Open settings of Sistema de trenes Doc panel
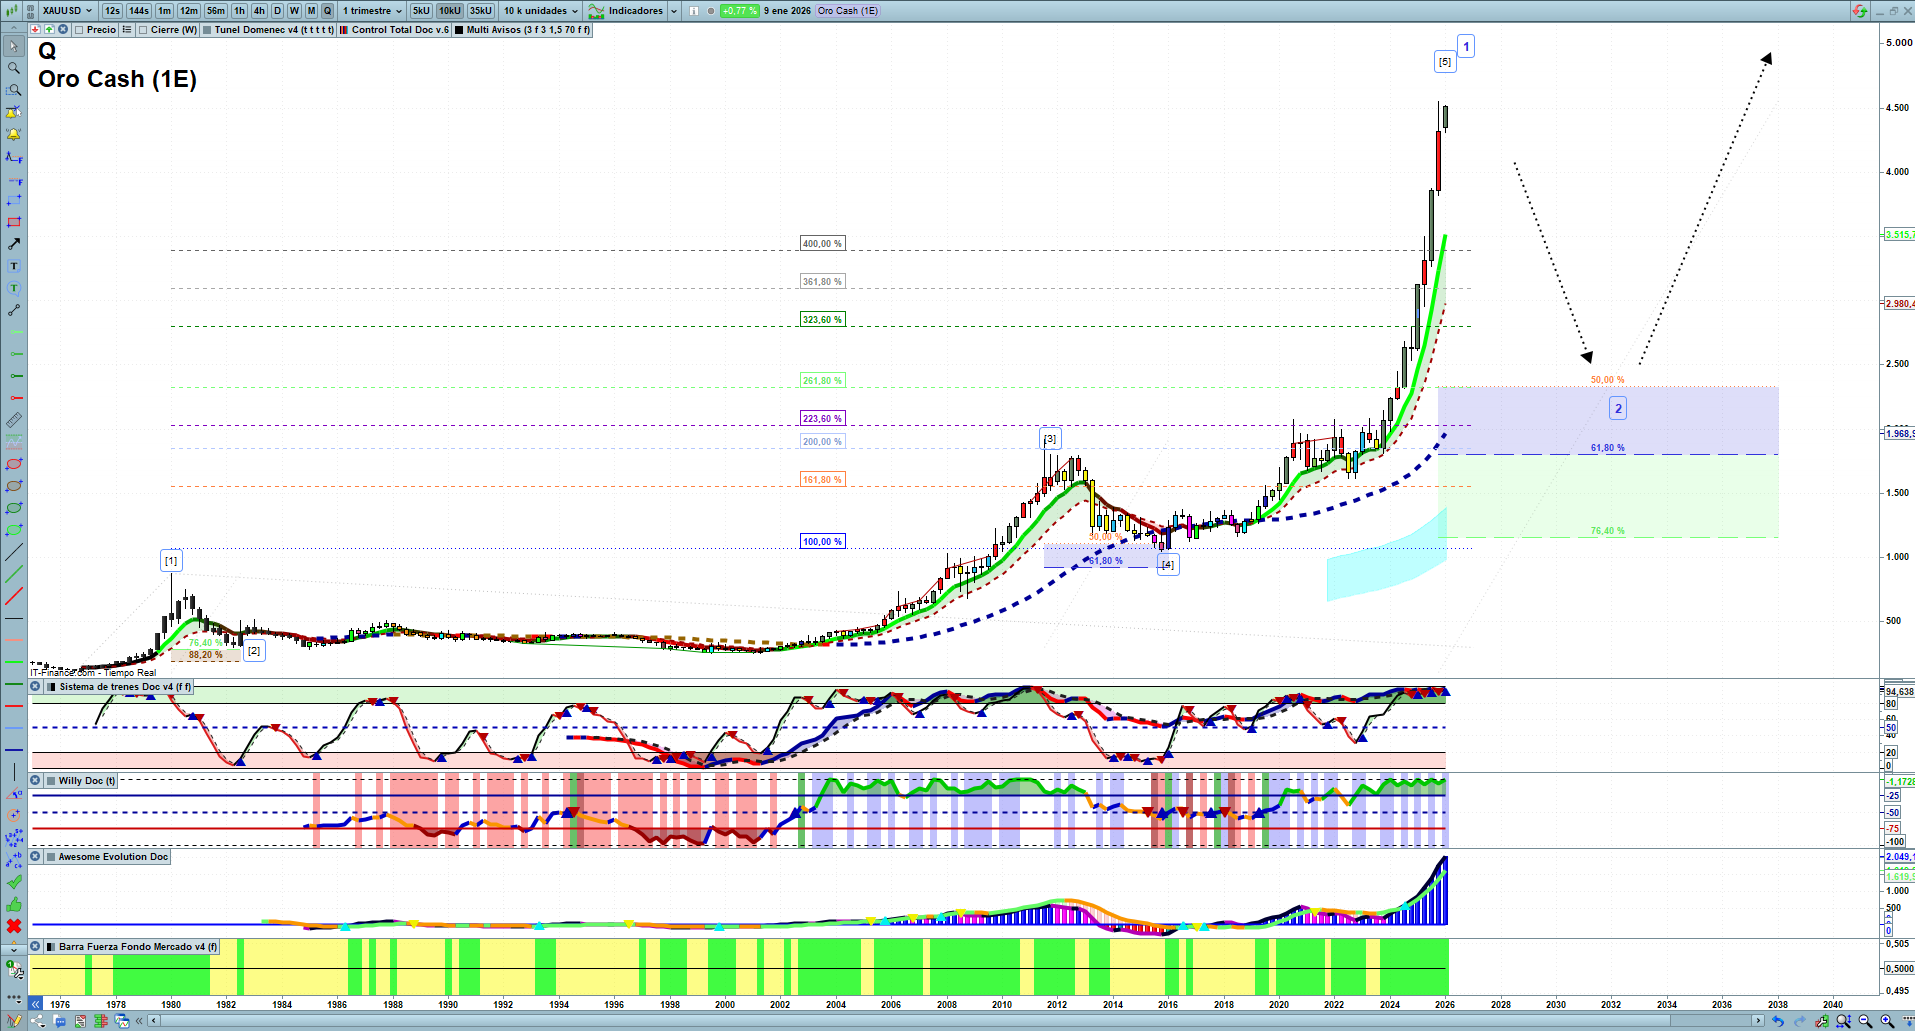This screenshot has height=1031, width=1915. point(52,687)
